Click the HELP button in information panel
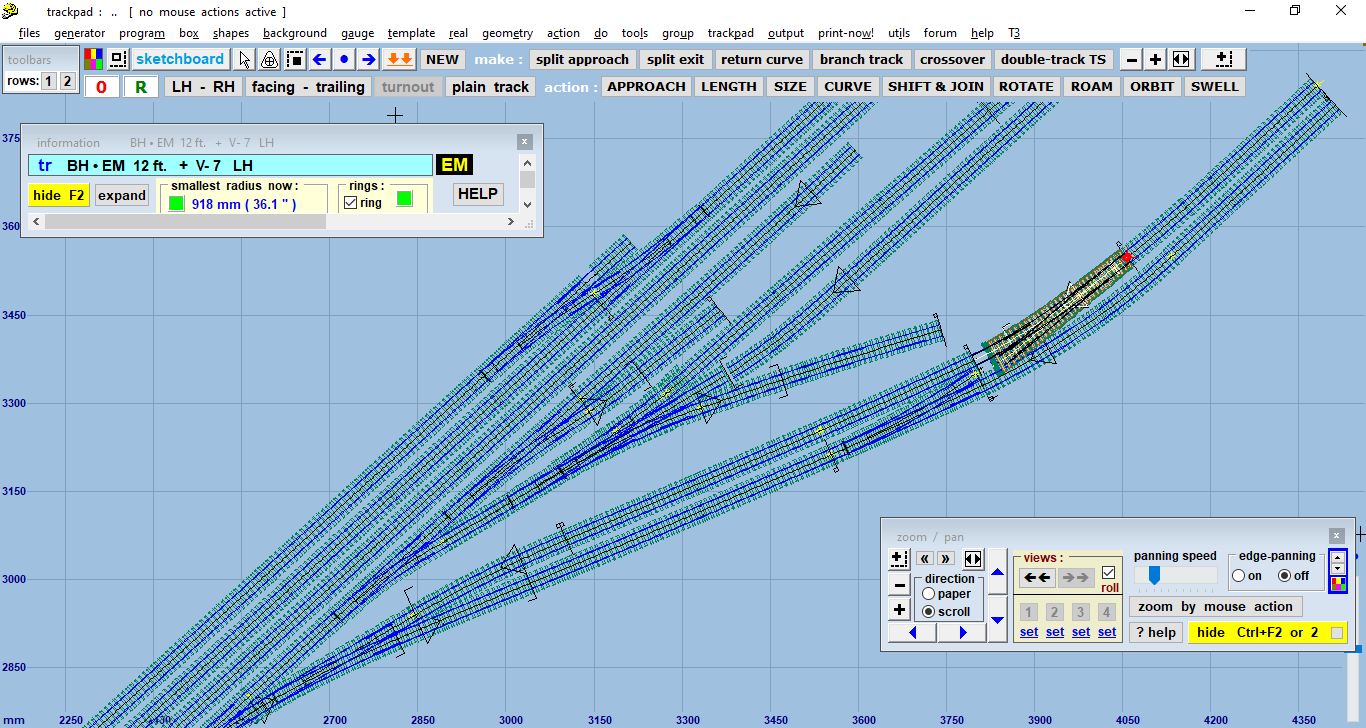1366x728 pixels. pos(477,194)
